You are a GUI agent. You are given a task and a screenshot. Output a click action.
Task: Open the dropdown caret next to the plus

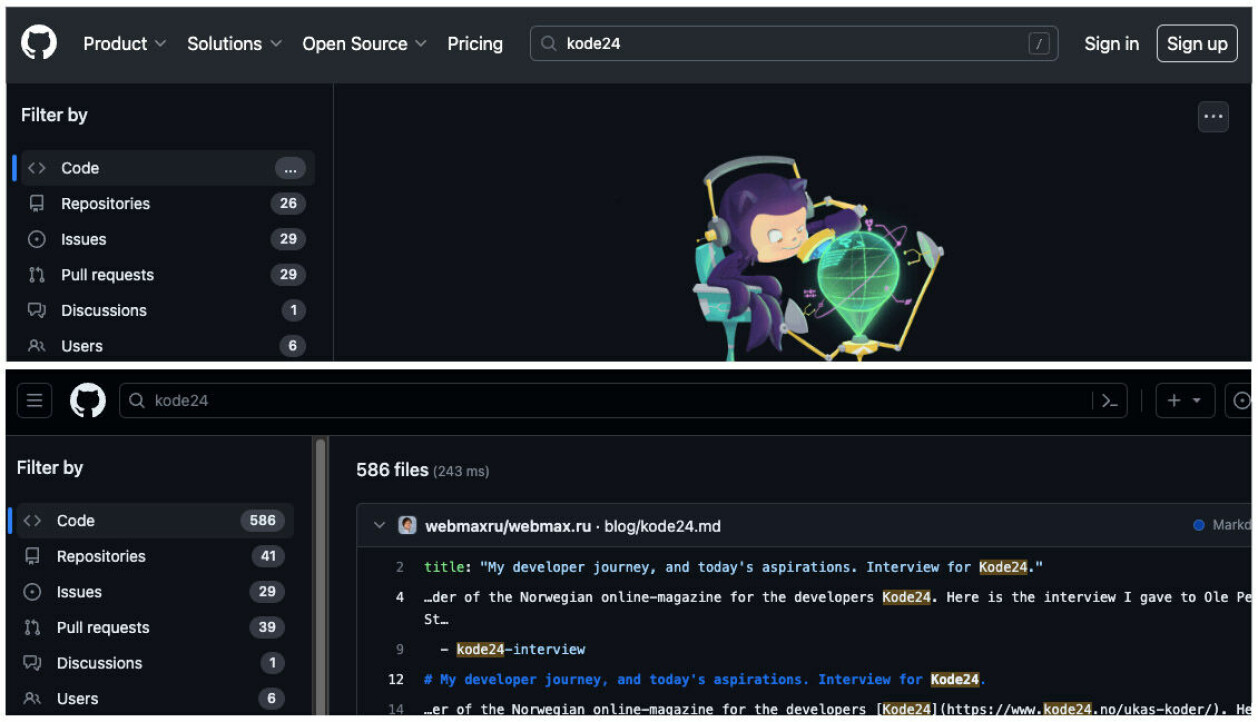tap(1197, 401)
